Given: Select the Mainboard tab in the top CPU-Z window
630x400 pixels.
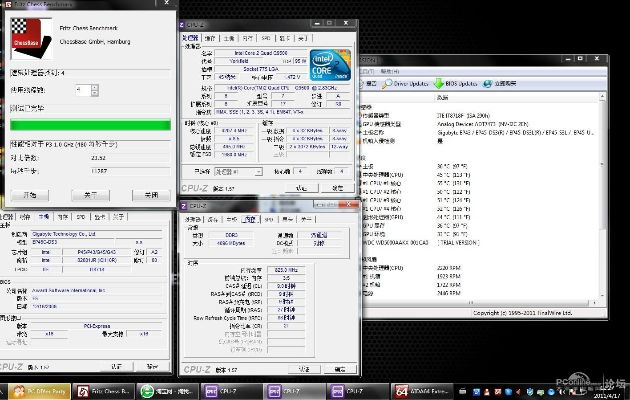Looking at the screenshot, I should [x=229, y=39].
